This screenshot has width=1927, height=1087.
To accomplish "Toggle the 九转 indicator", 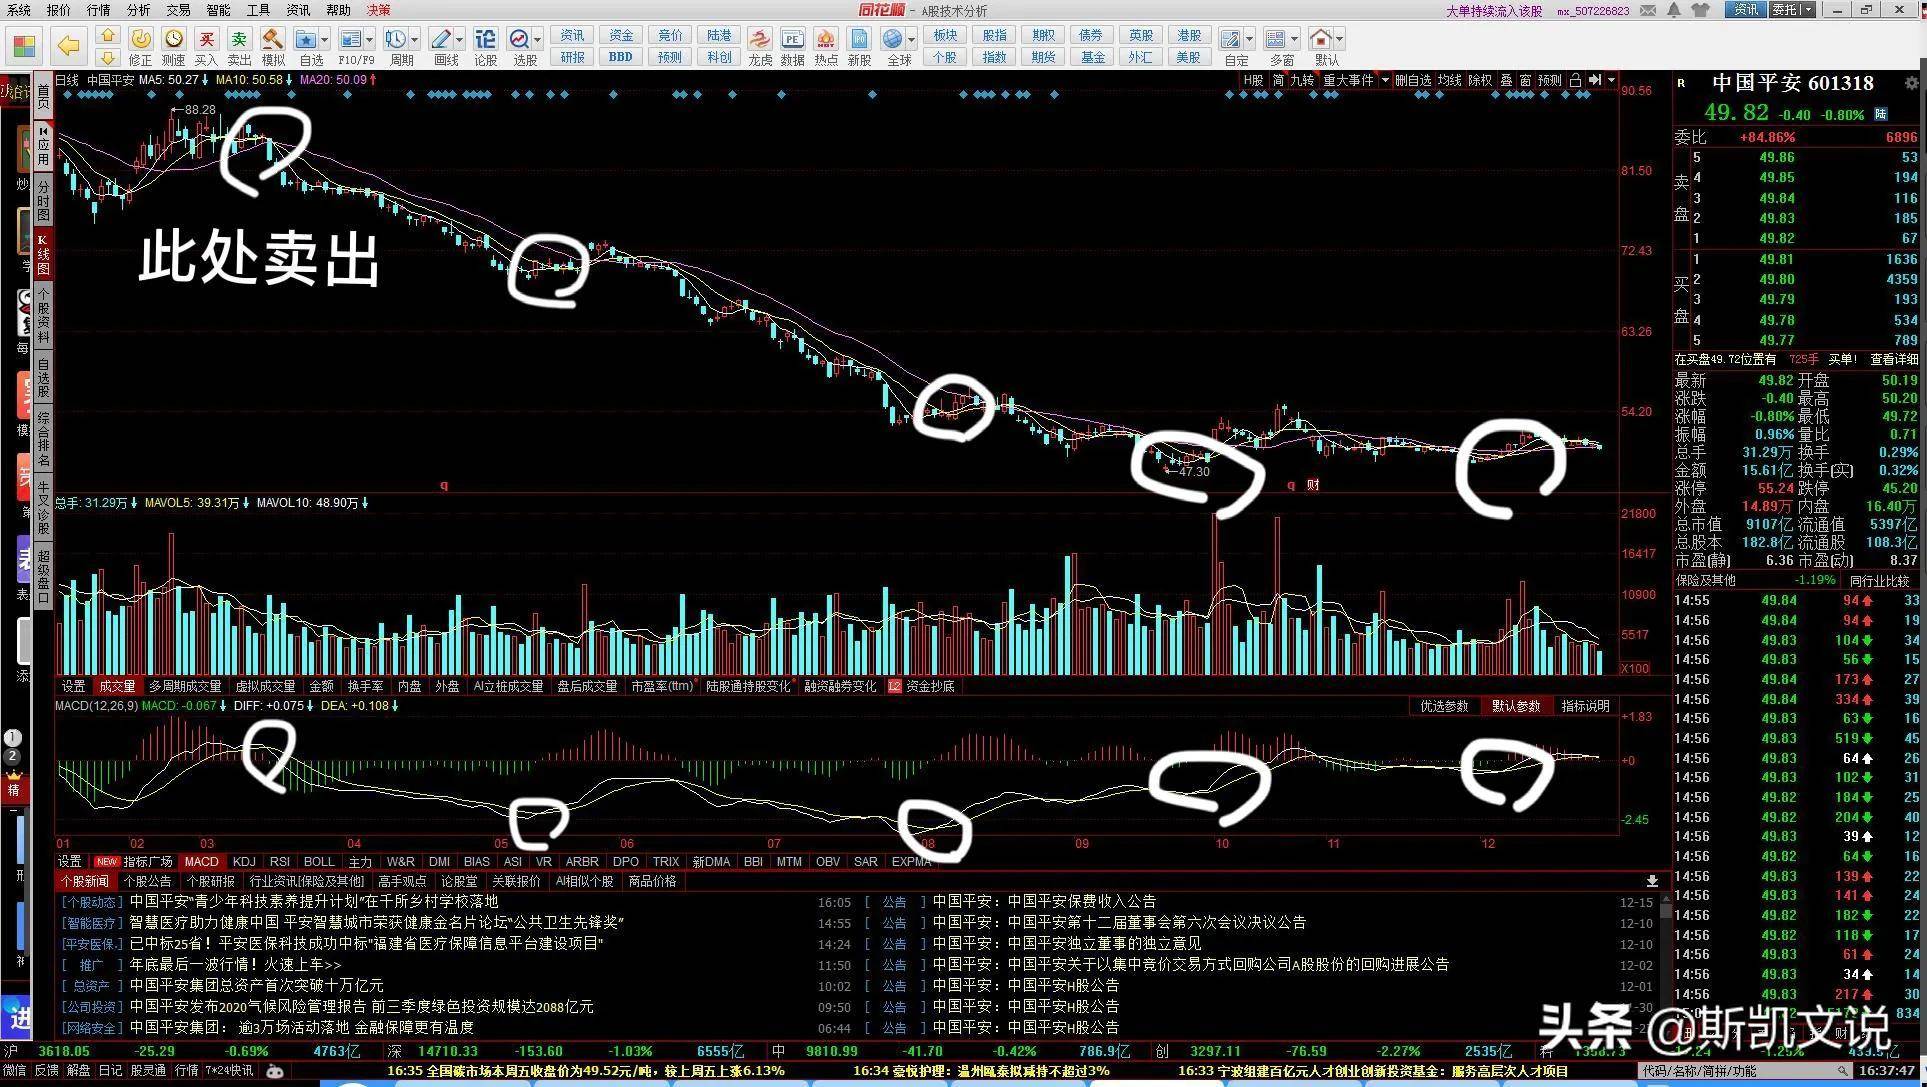I will click(x=1302, y=80).
